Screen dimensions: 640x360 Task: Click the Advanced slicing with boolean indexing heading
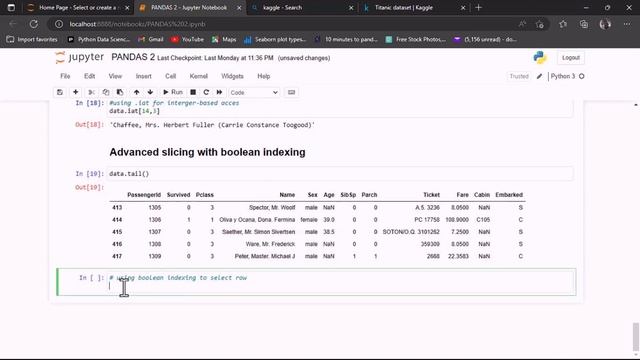coord(207,152)
